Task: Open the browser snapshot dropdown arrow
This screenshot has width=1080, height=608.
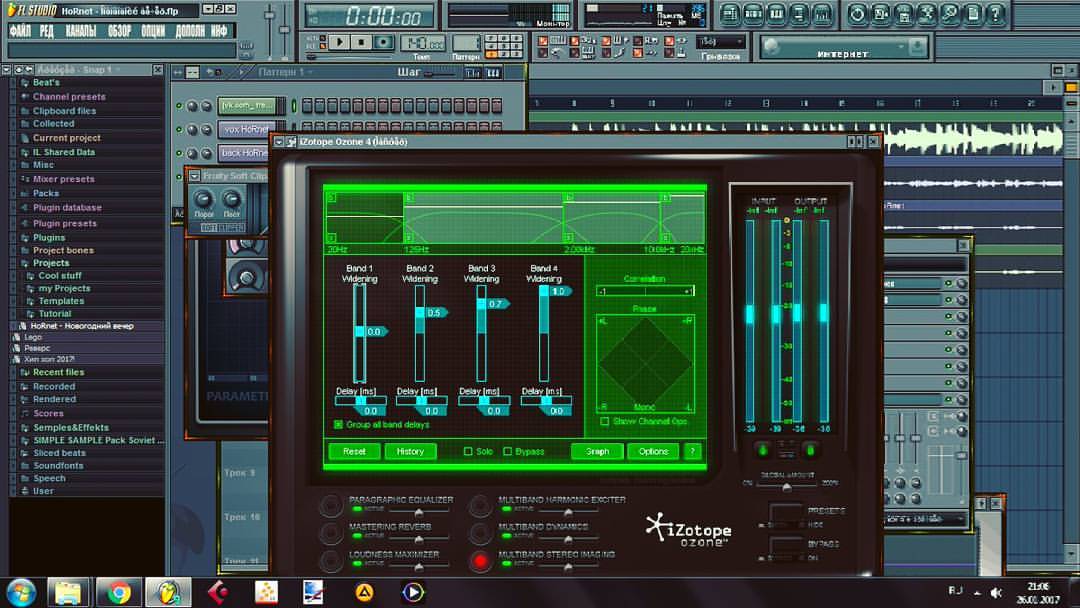Action: click(x=118, y=70)
